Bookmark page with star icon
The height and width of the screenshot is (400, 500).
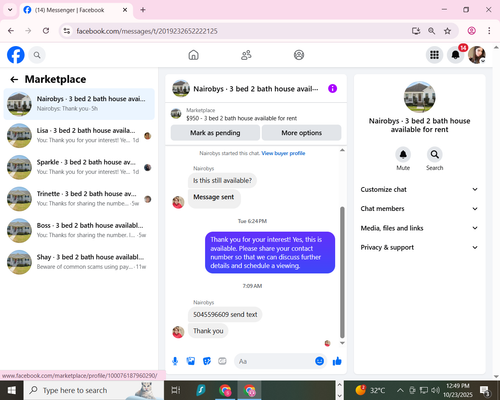click(447, 31)
